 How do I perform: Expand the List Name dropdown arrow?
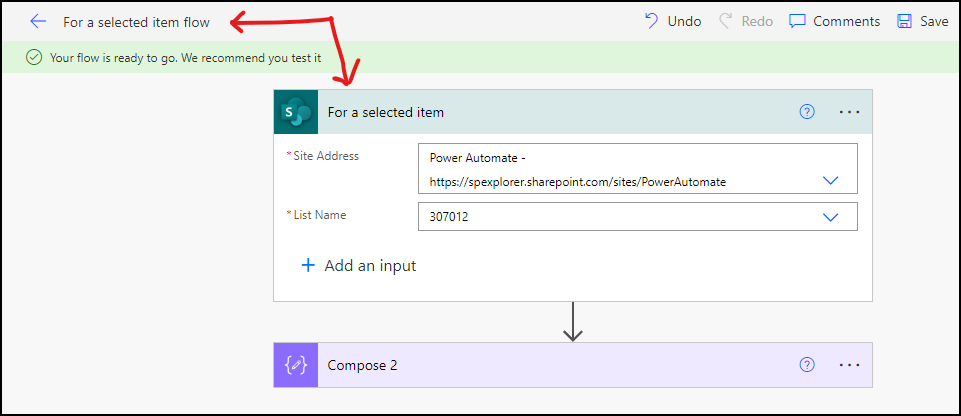830,217
